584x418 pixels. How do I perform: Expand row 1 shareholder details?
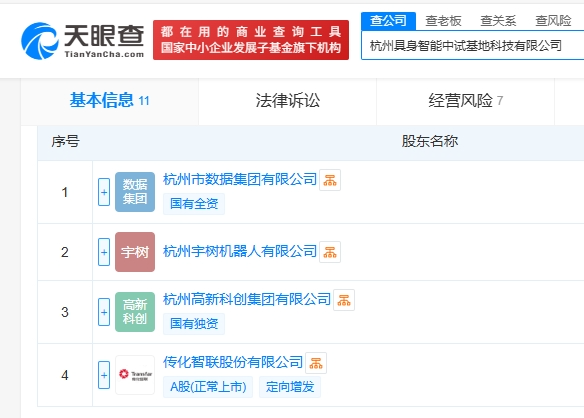(x=104, y=192)
